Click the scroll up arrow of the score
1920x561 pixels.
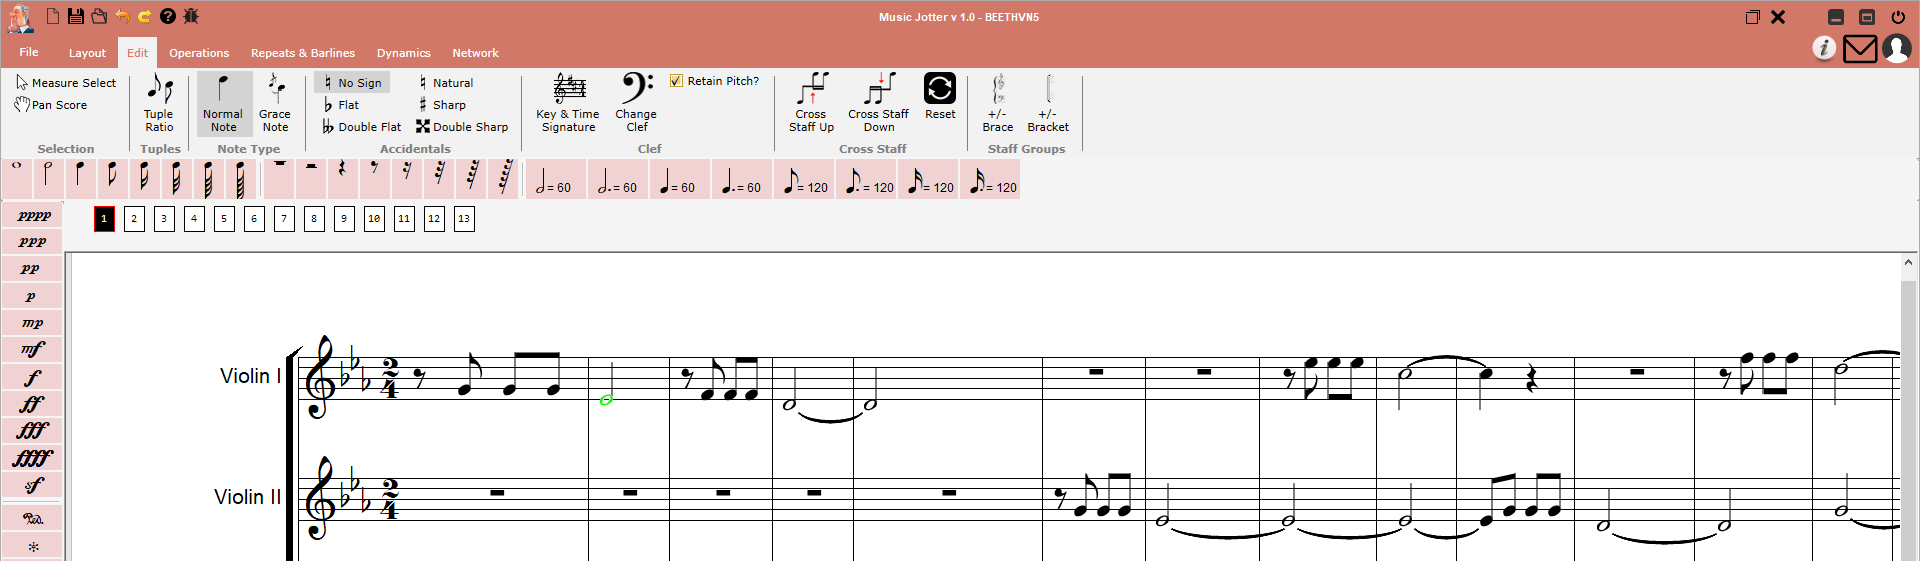coord(1908,263)
